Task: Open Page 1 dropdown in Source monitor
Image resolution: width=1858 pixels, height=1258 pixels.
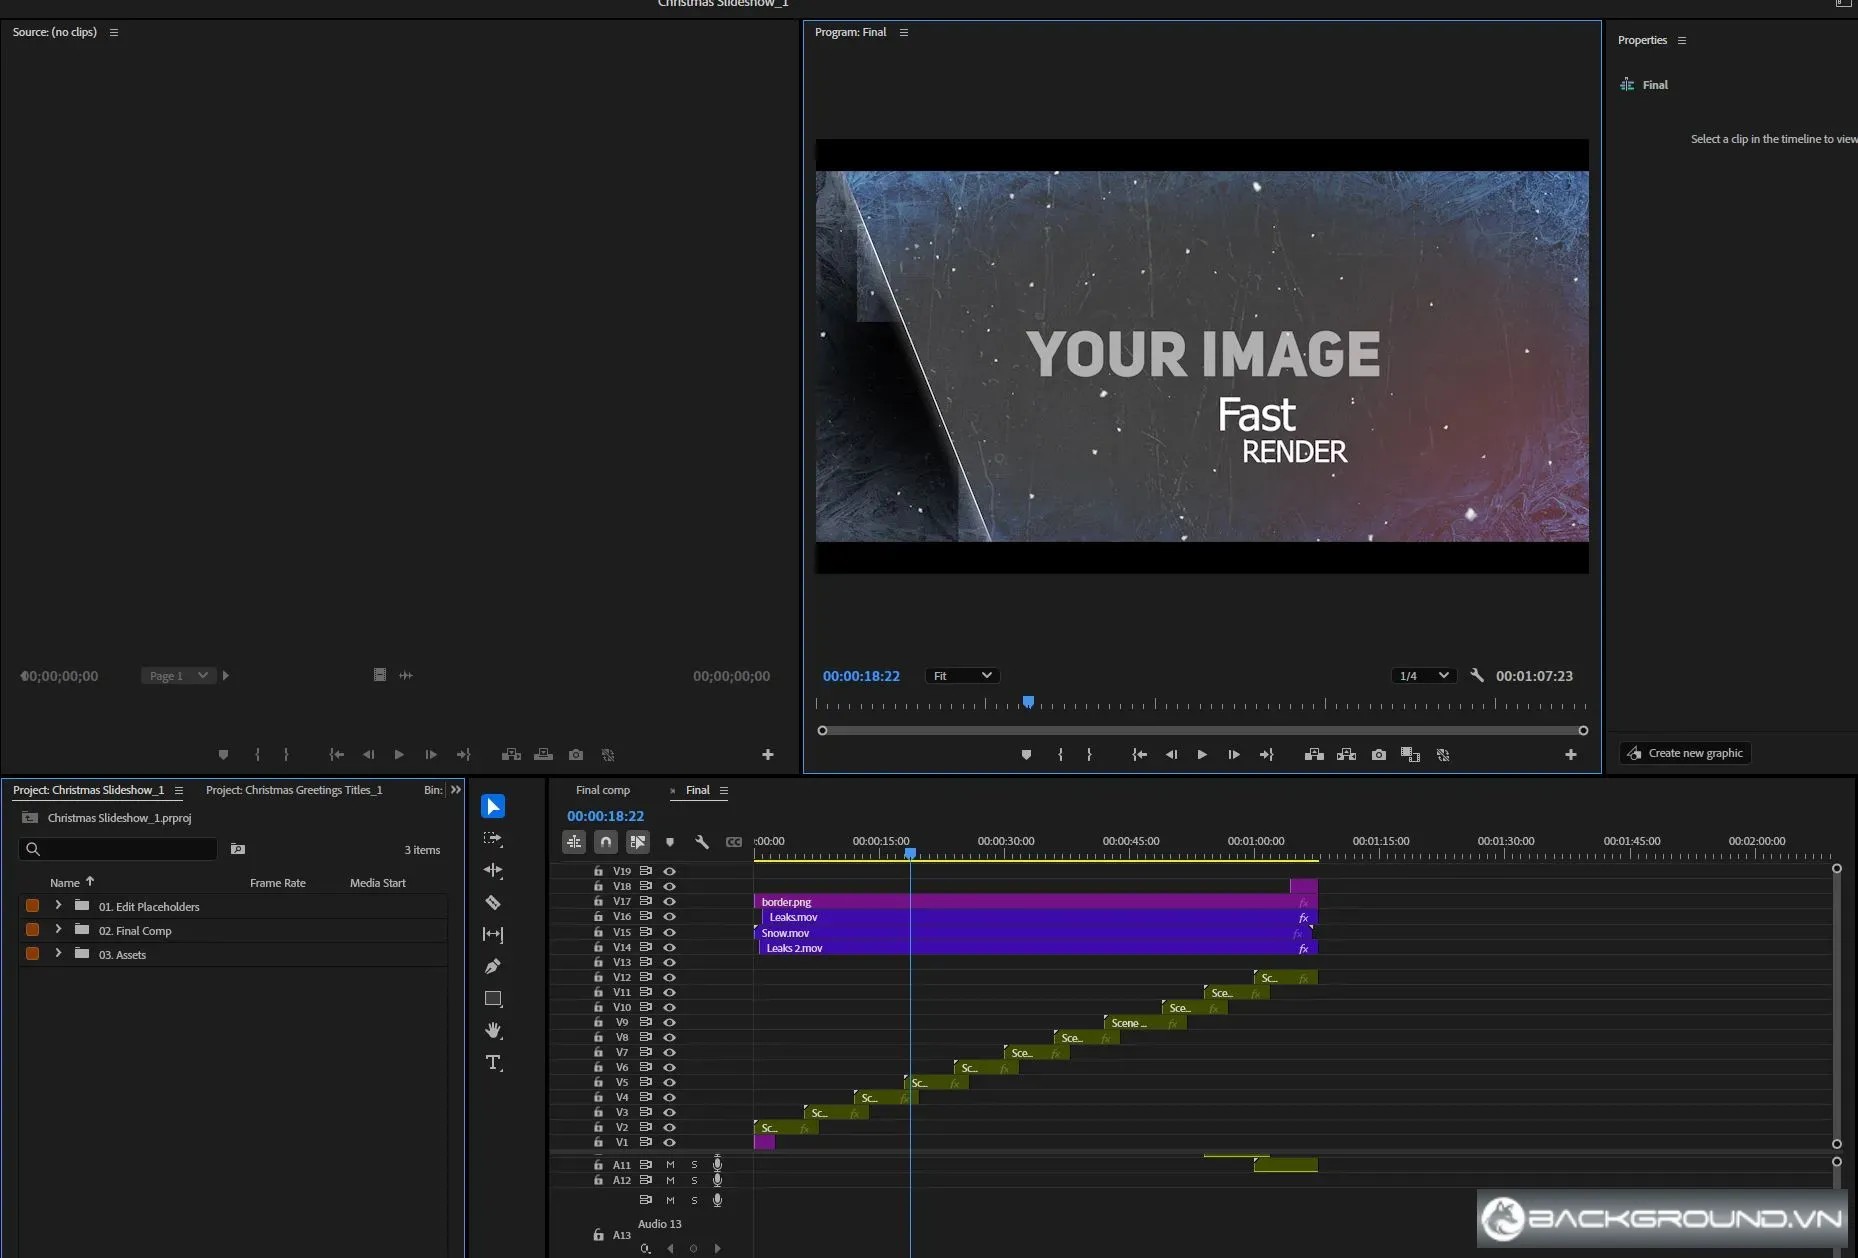Action: pyautogui.click(x=179, y=676)
